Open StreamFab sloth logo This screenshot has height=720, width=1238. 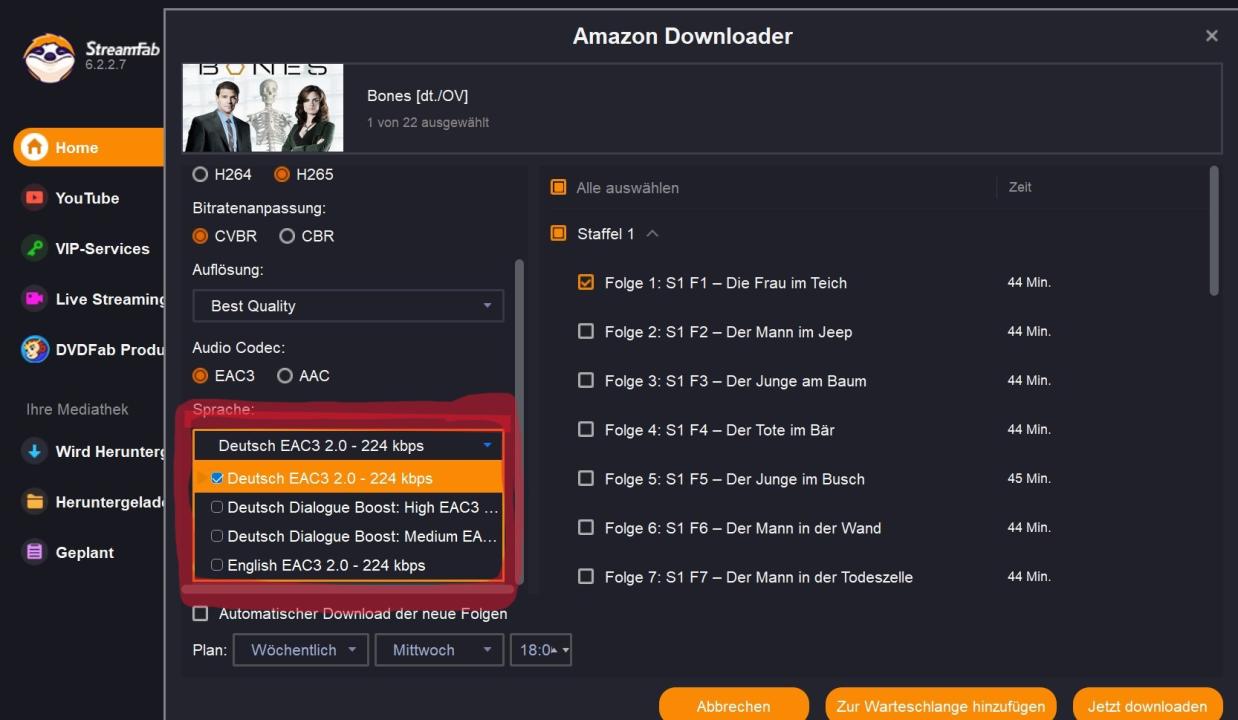49,57
